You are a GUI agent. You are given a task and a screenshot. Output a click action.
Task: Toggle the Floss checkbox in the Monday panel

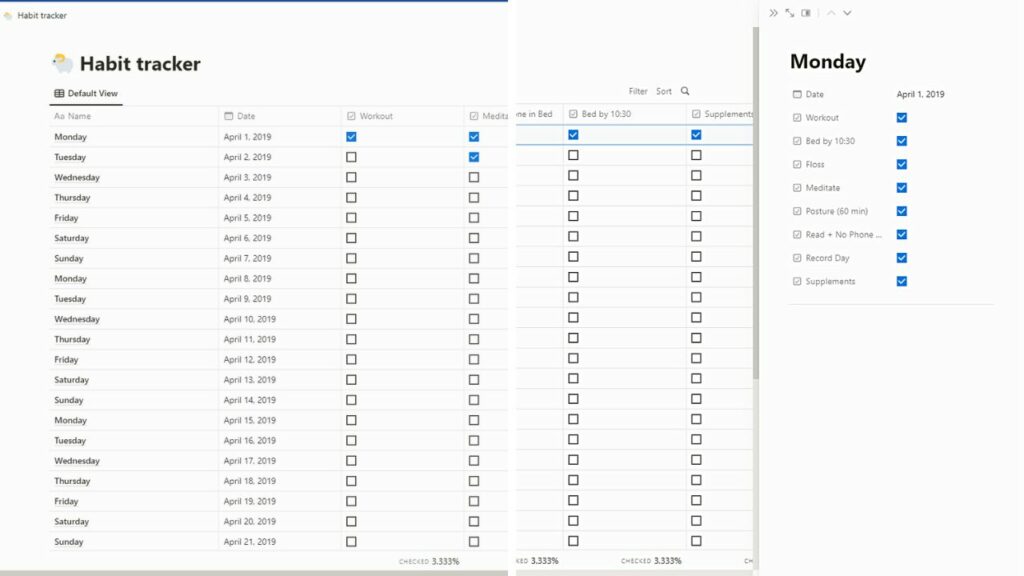tap(902, 164)
